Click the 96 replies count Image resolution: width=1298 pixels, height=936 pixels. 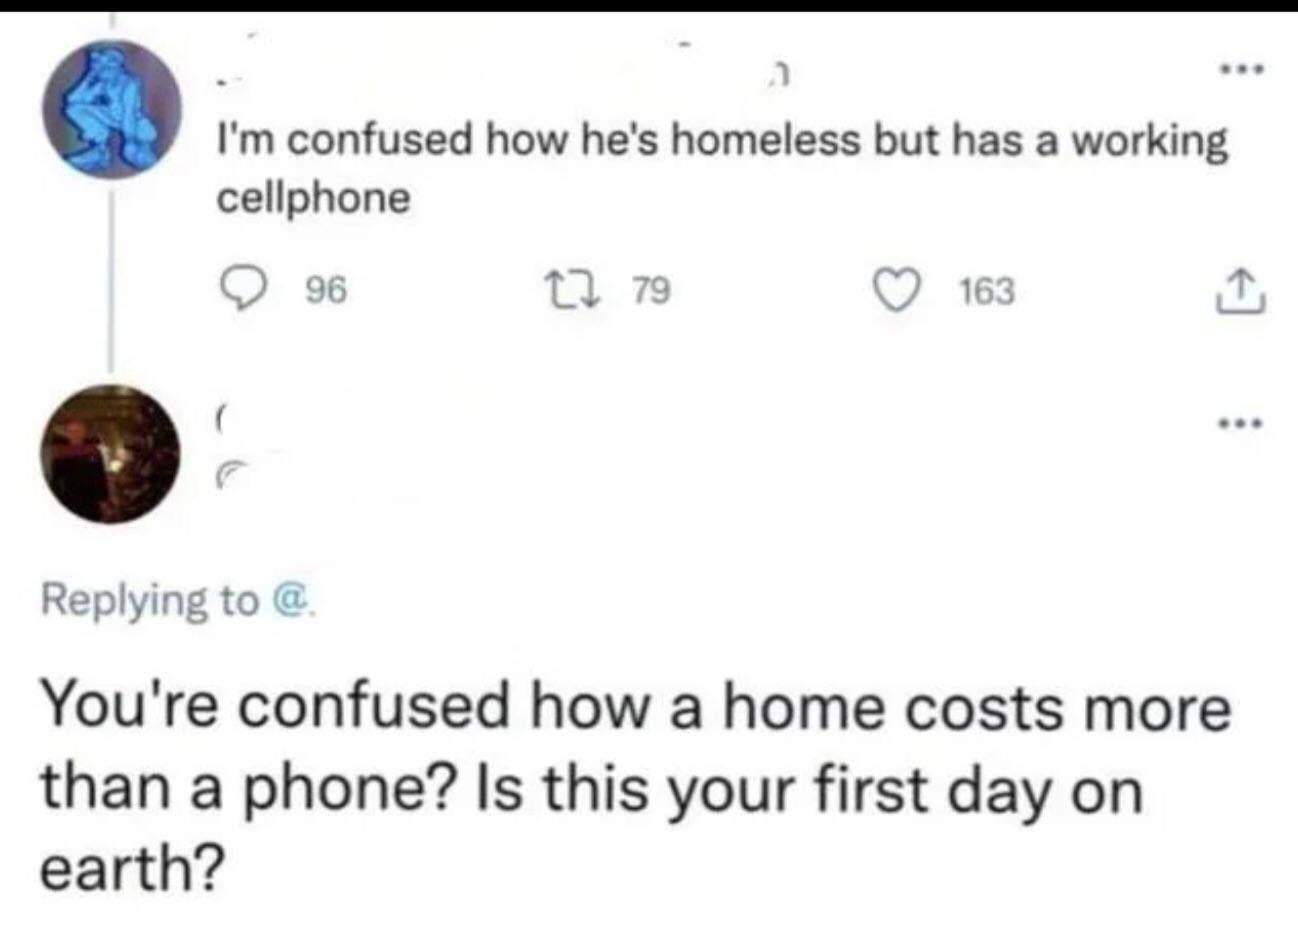pos(325,291)
